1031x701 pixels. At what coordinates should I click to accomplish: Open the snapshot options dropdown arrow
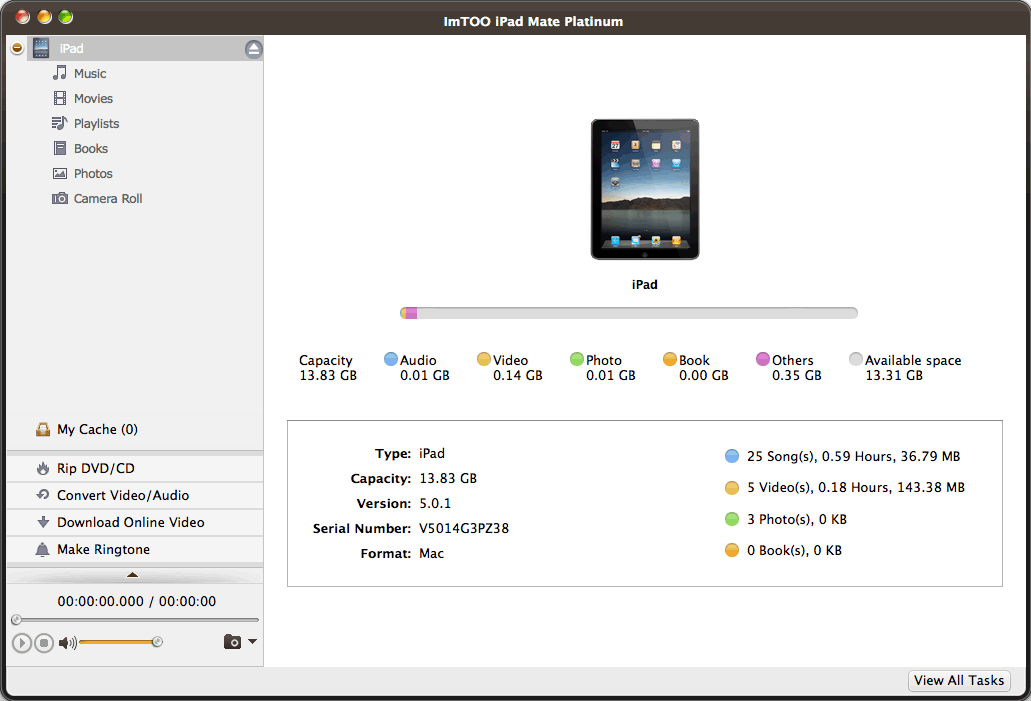click(x=252, y=641)
